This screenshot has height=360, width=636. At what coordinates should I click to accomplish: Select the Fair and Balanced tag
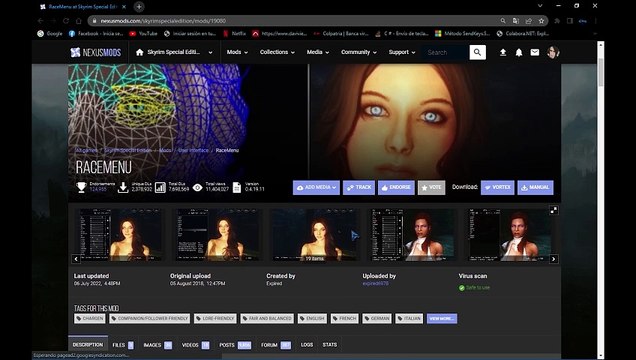(x=267, y=319)
